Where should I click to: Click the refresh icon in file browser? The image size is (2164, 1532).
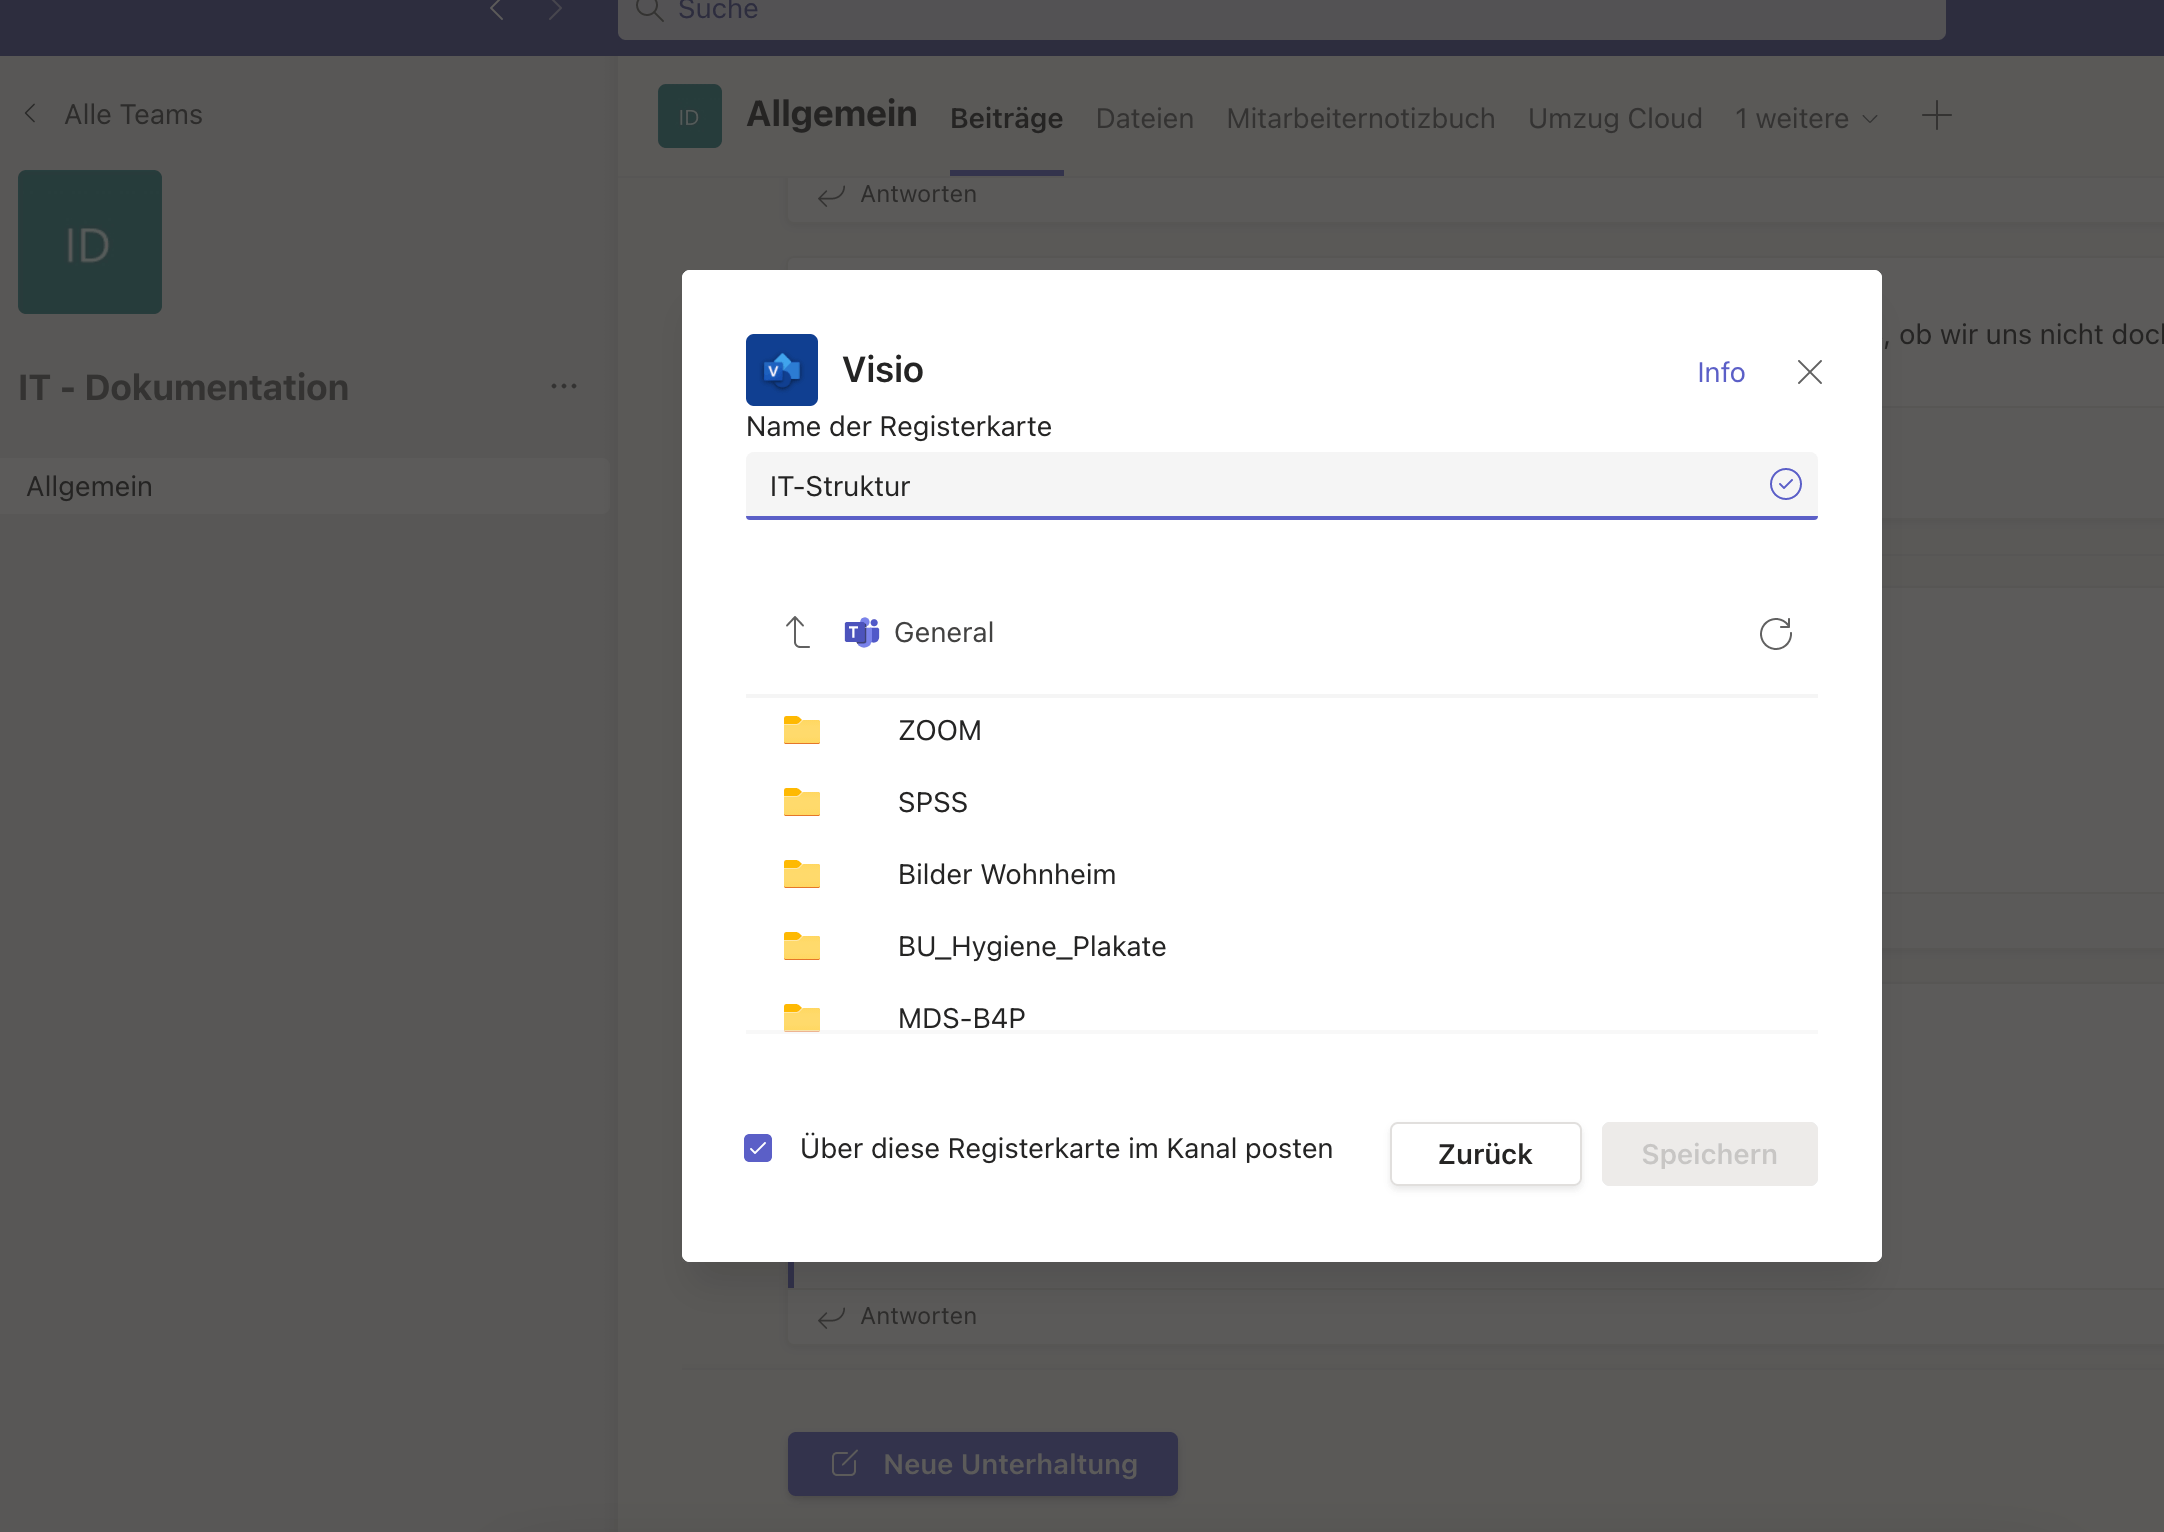click(x=1775, y=633)
